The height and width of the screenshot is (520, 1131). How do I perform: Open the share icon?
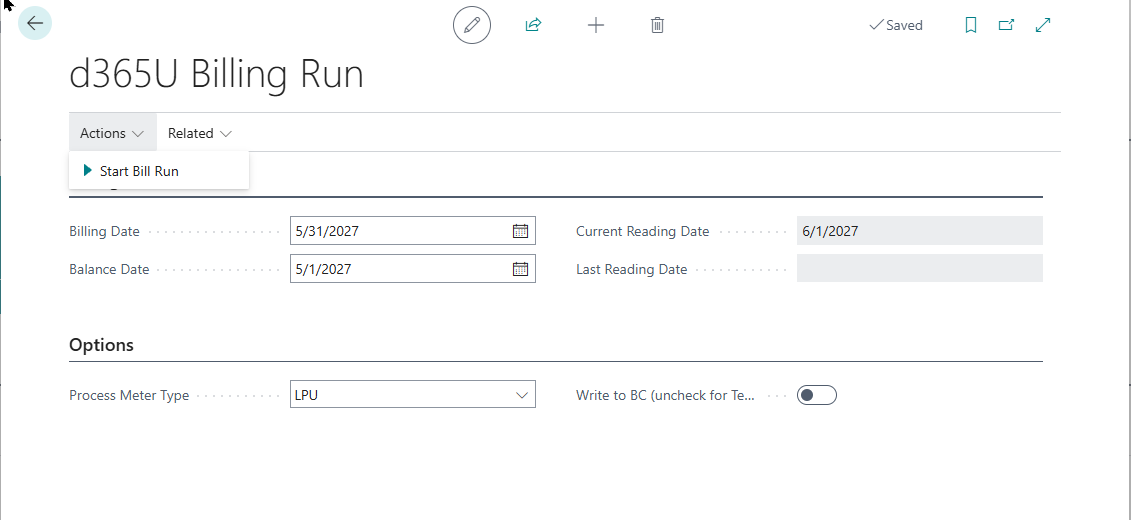point(533,25)
